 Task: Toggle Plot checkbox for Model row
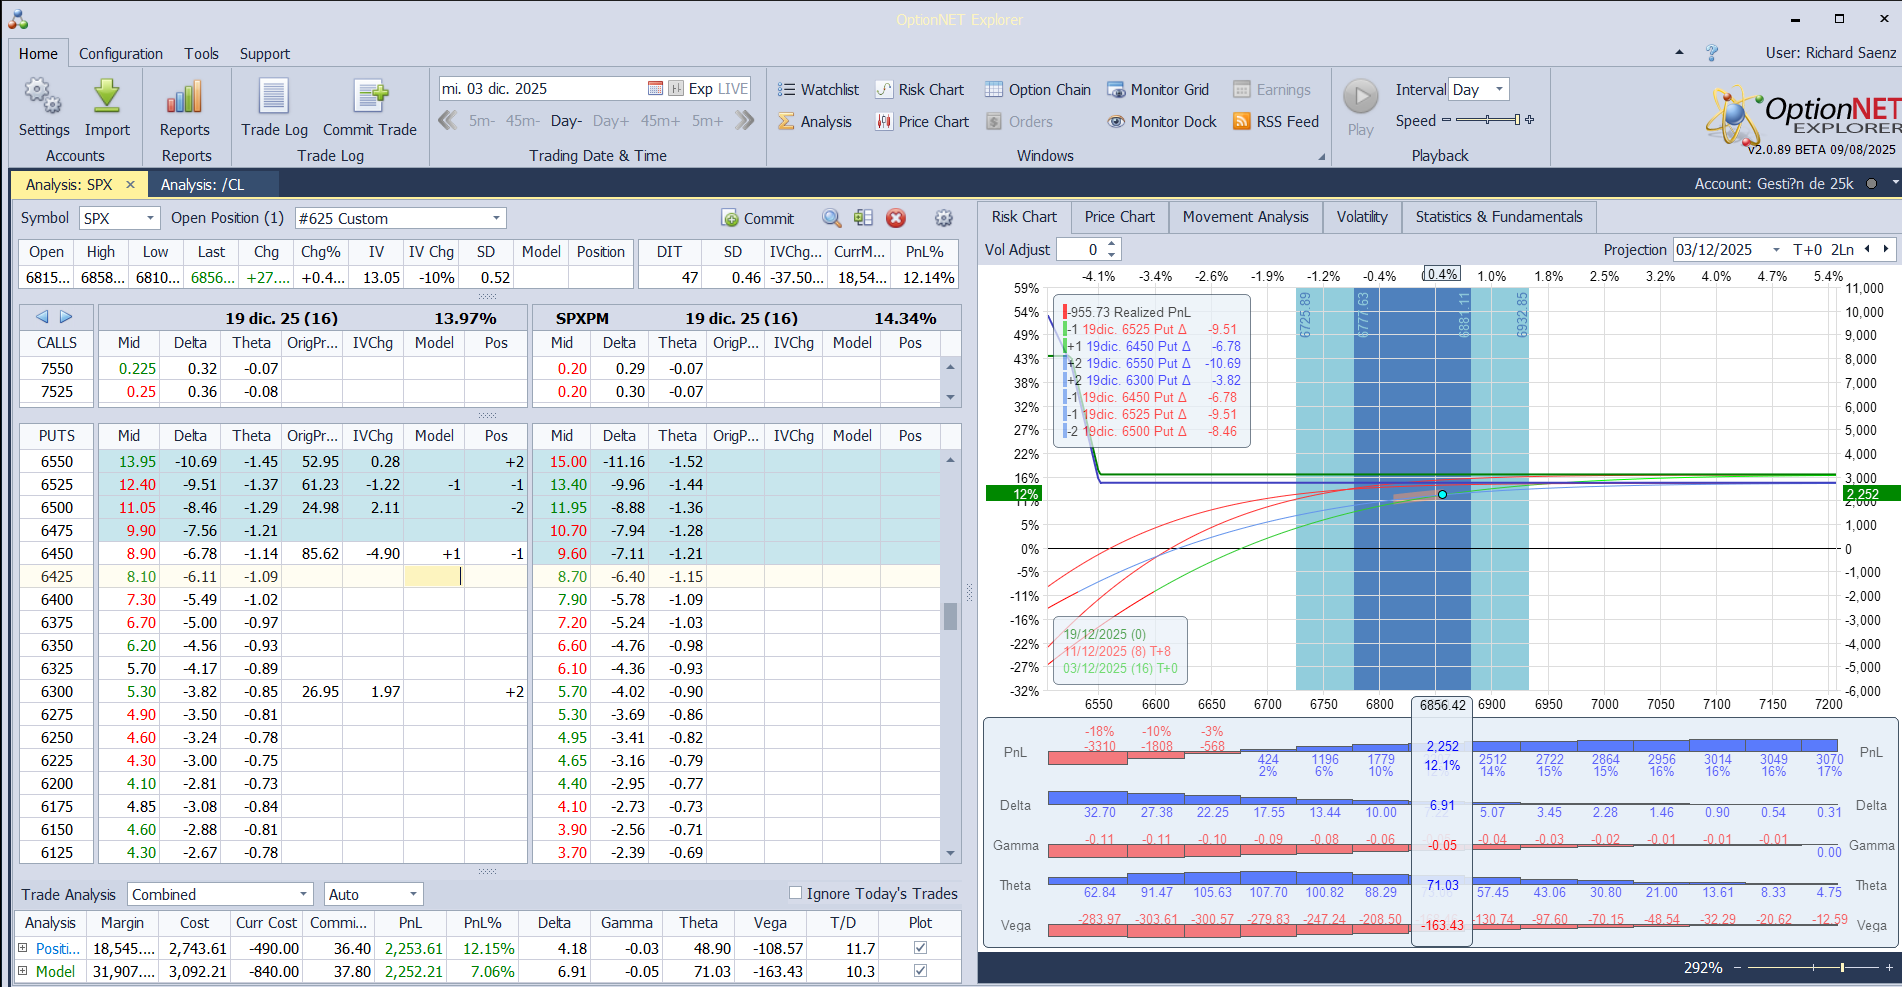920,971
